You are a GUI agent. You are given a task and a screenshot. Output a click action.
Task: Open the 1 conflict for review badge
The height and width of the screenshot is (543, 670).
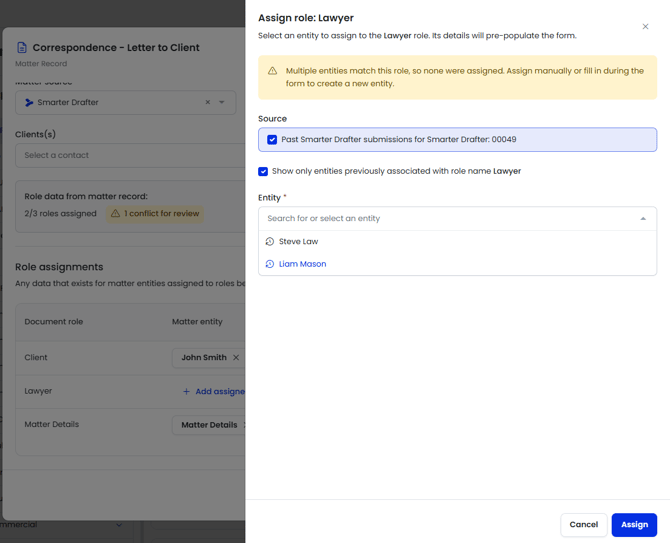pos(155,214)
